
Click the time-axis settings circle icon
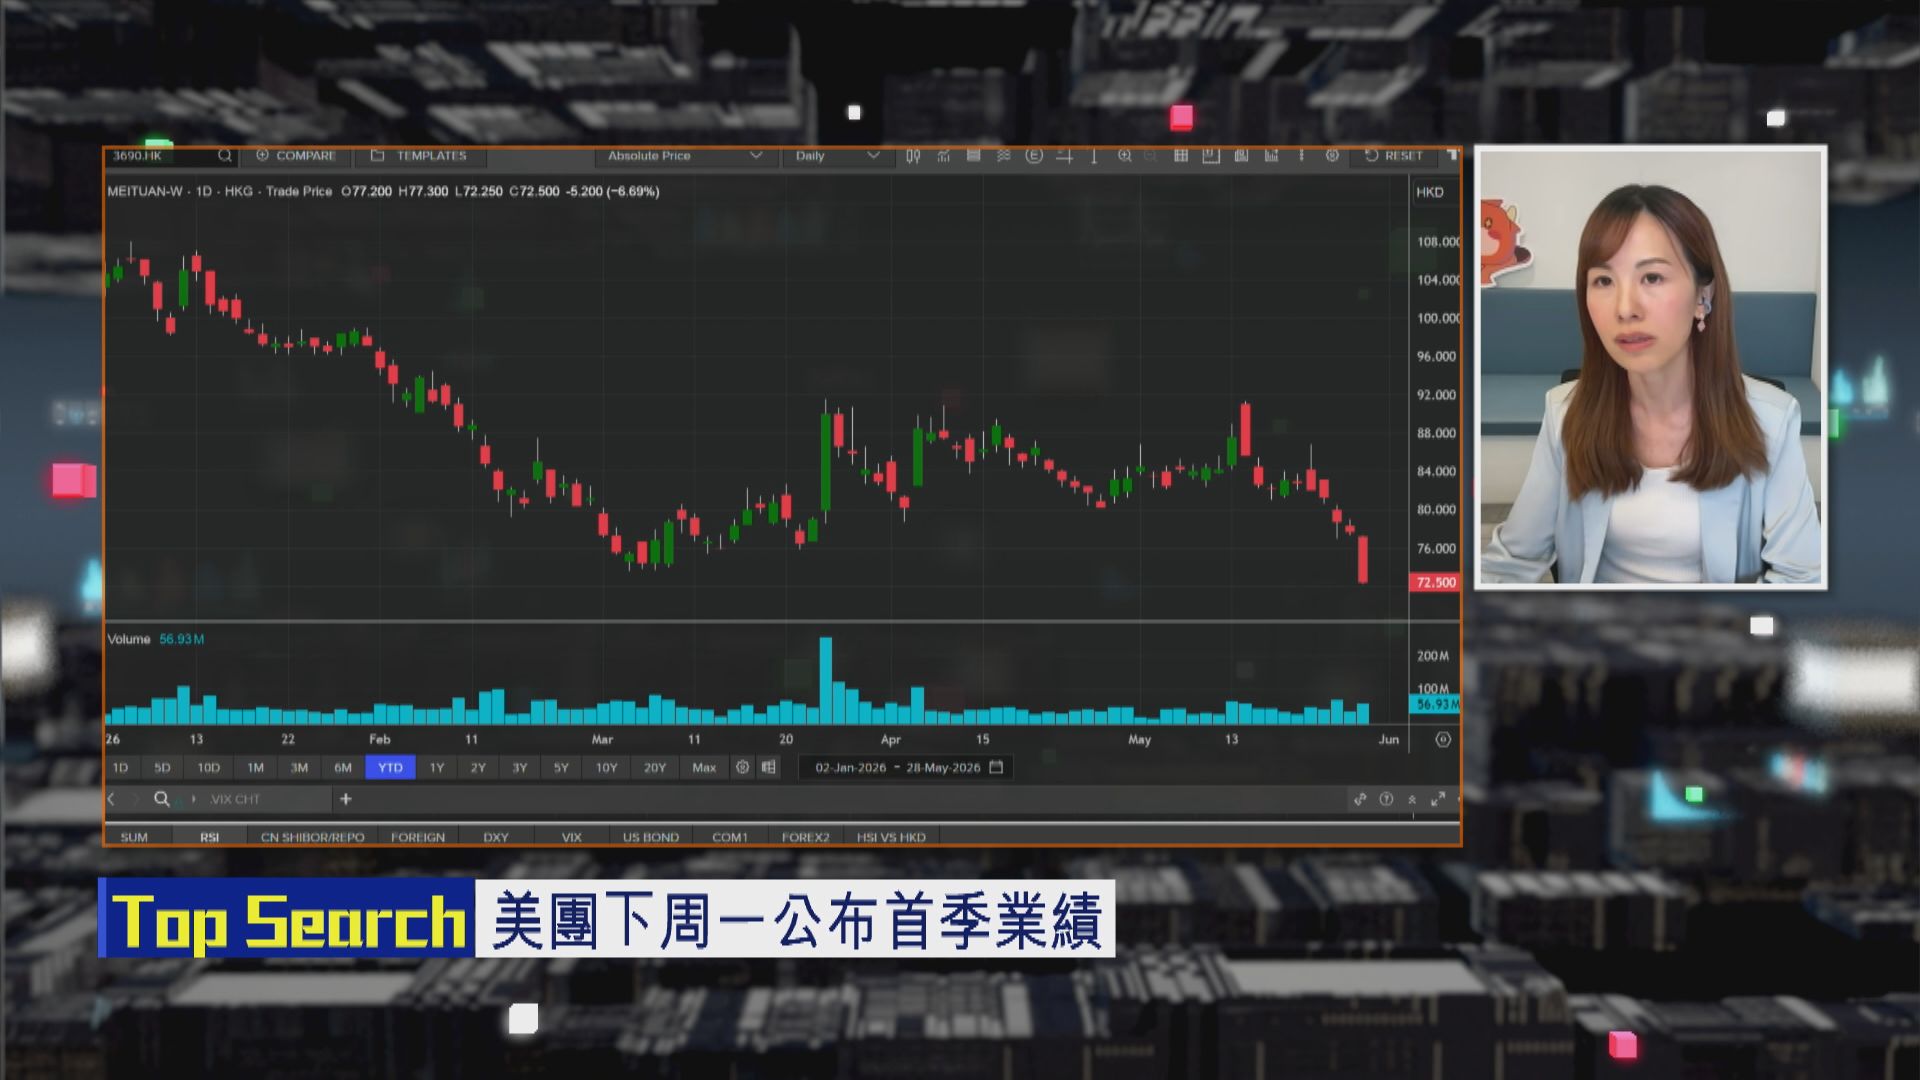tap(1442, 740)
